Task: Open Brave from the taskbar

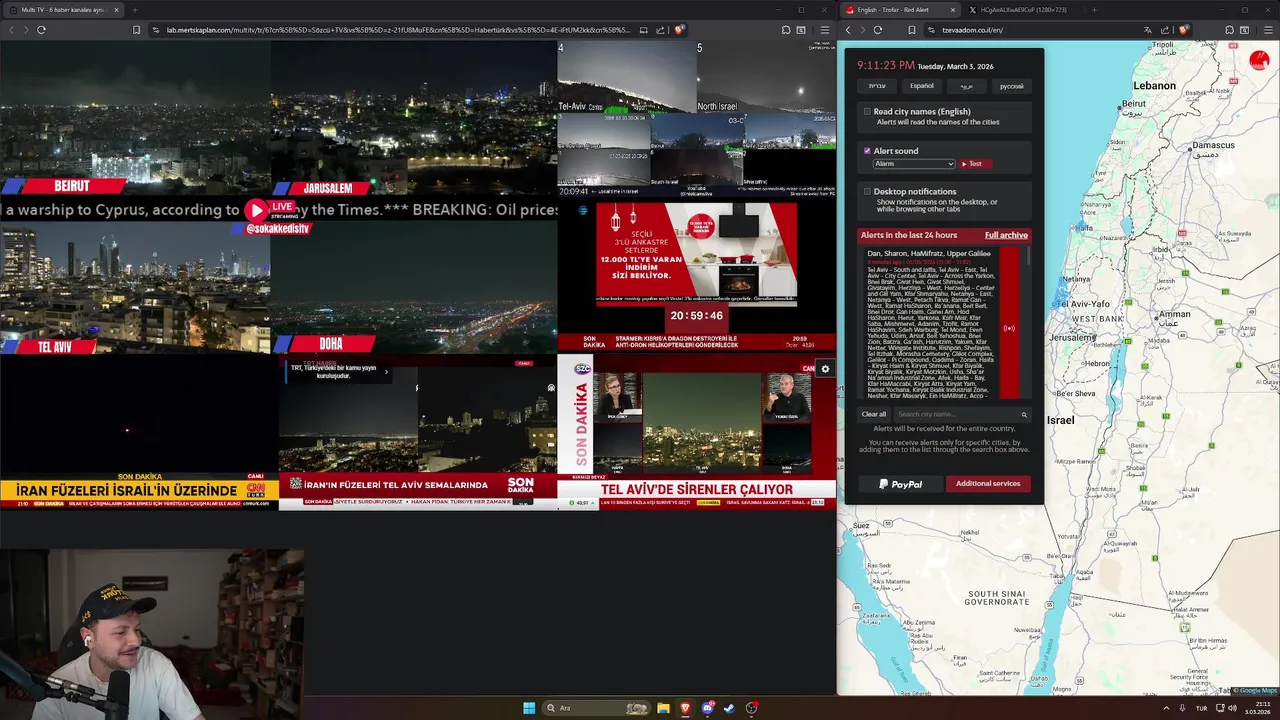Action: 685,708
